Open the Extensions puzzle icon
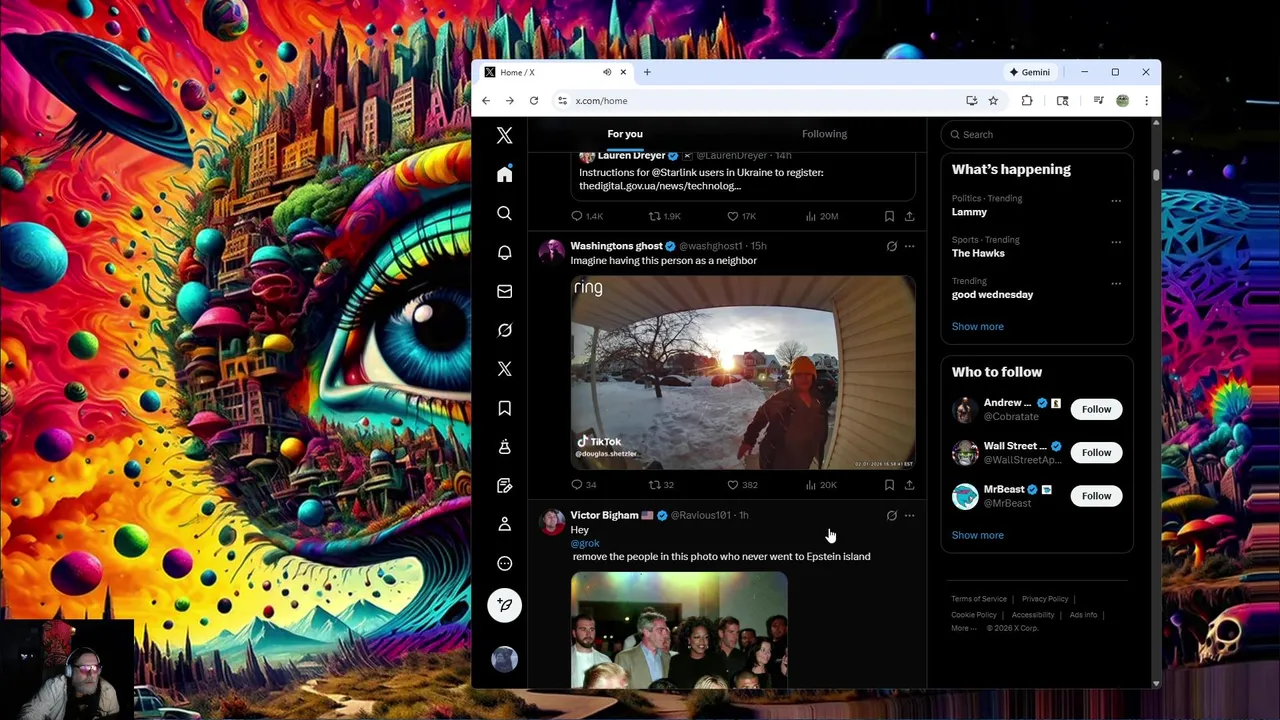The width and height of the screenshot is (1280, 720). coord(1027,101)
